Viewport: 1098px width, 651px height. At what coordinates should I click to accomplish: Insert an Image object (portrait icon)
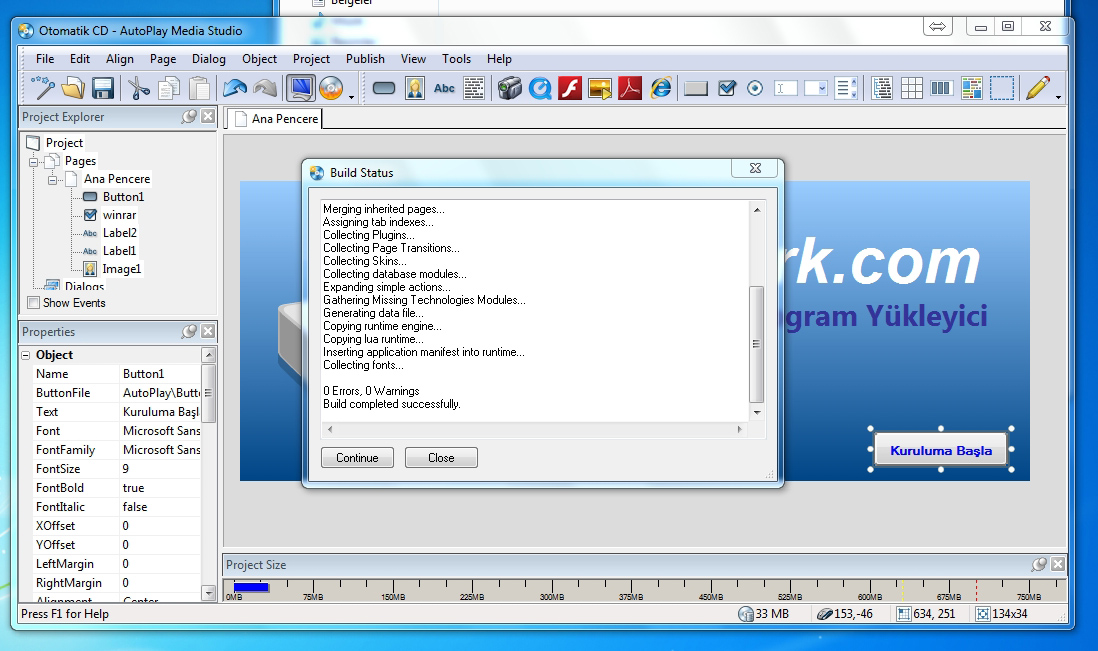pyautogui.click(x=415, y=88)
